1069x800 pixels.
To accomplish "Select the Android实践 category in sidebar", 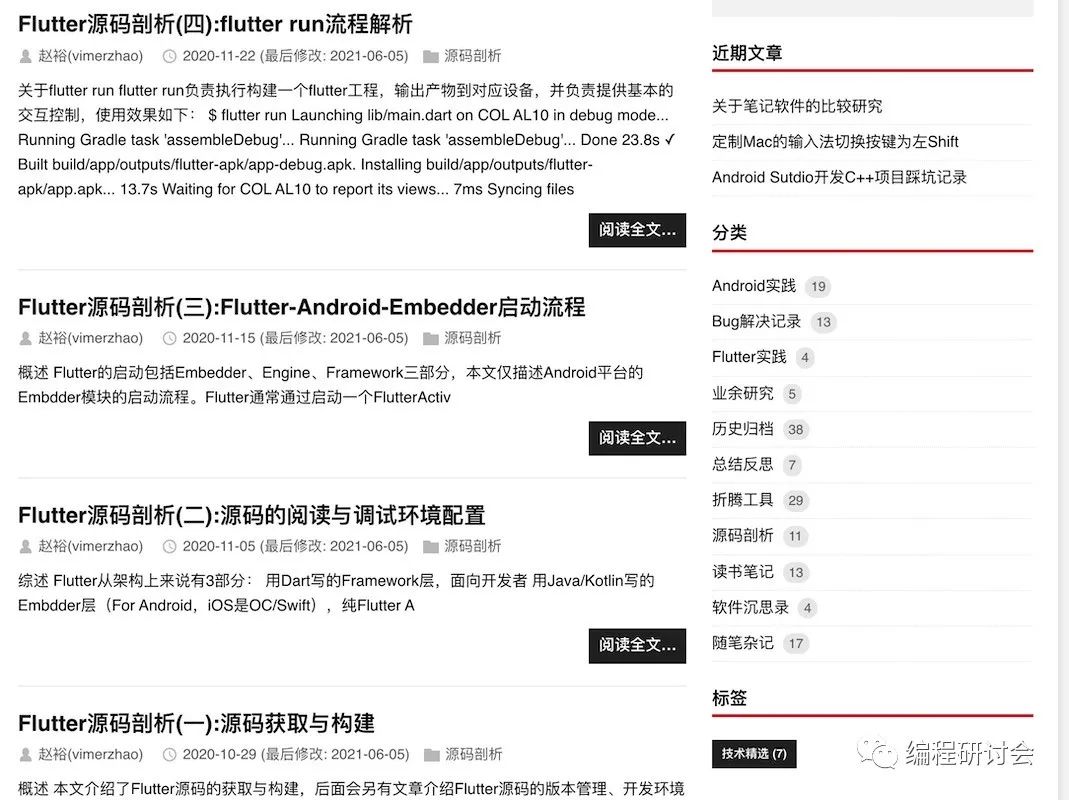I will (x=754, y=286).
